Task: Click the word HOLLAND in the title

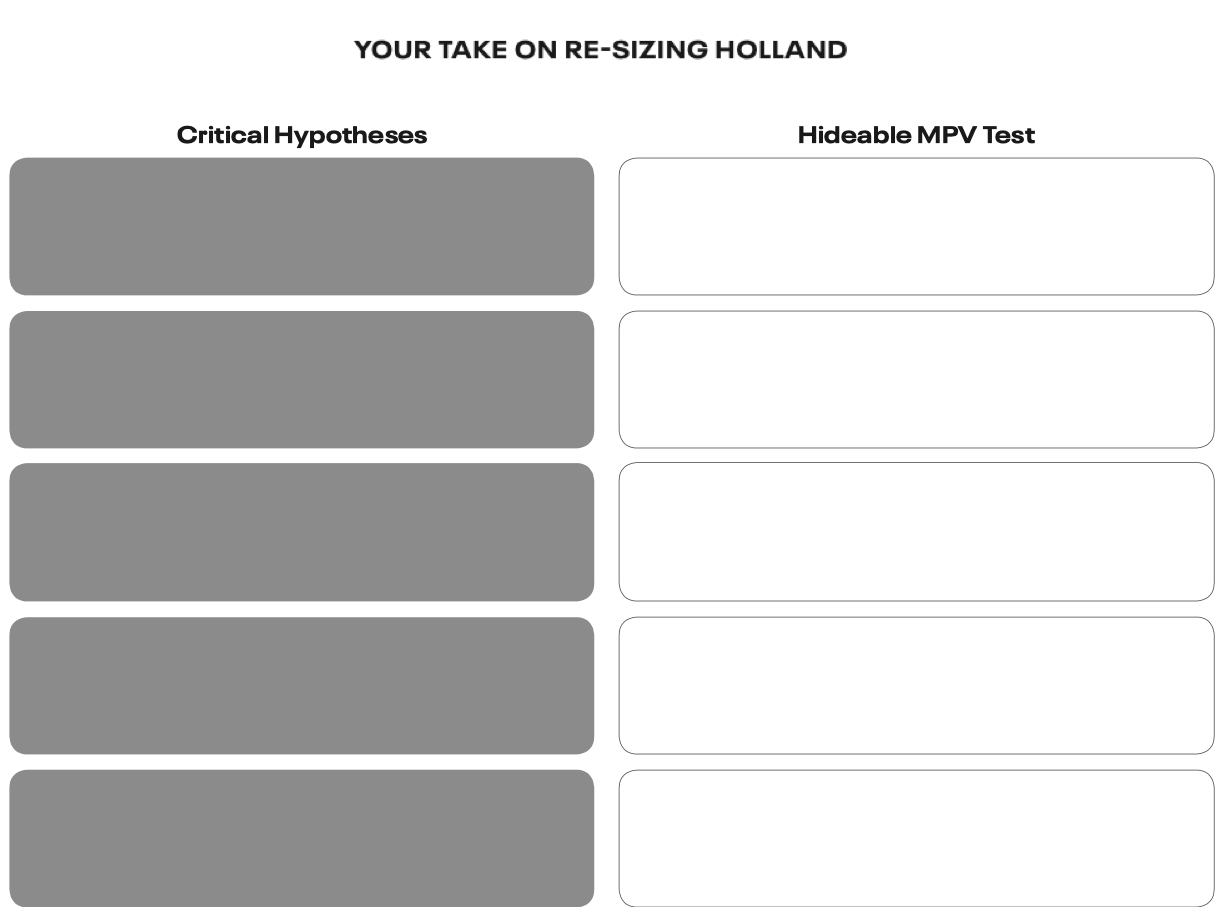Action: (x=781, y=50)
